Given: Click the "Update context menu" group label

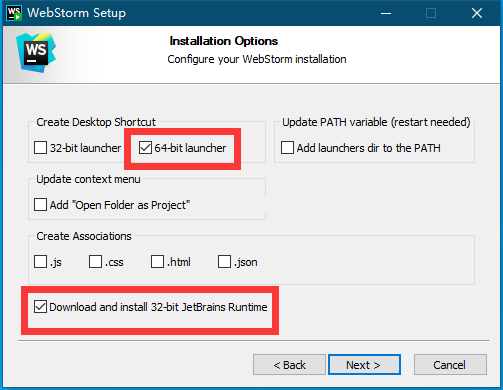Looking at the screenshot, I should tap(88, 179).
